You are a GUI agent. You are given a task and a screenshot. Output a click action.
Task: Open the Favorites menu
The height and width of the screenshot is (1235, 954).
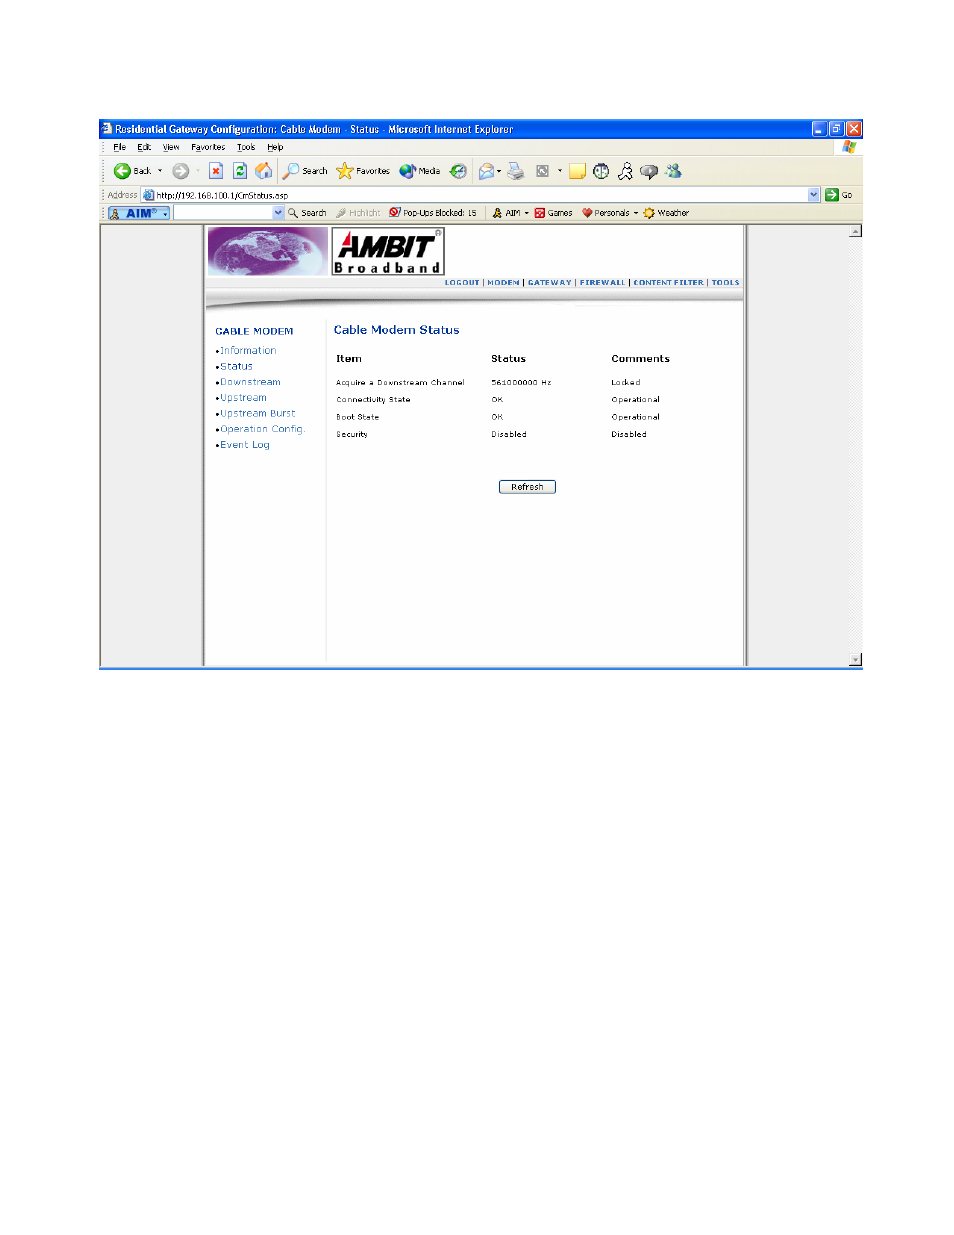(x=208, y=147)
